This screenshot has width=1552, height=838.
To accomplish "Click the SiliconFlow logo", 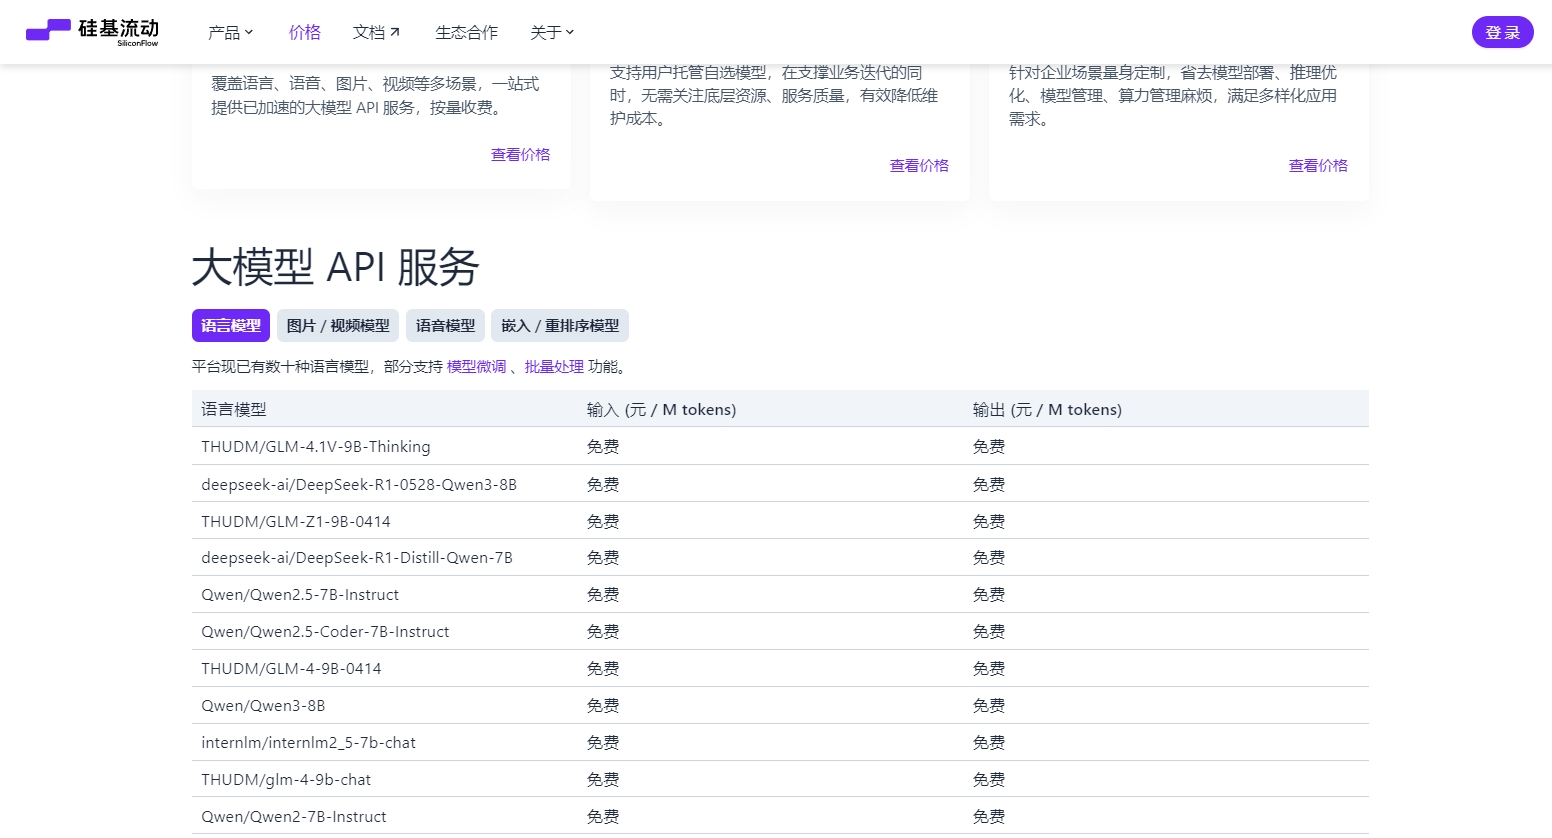I will (x=92, y=32).
